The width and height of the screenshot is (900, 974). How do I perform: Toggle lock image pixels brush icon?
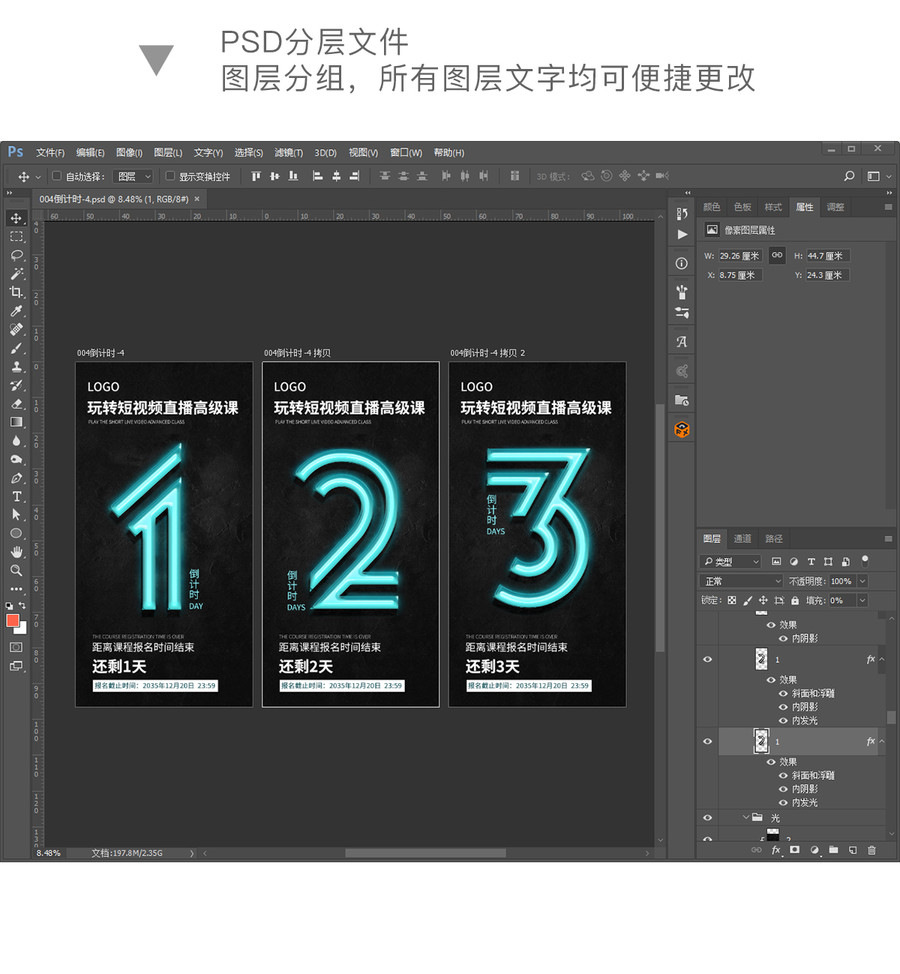[x=747, y=600]
